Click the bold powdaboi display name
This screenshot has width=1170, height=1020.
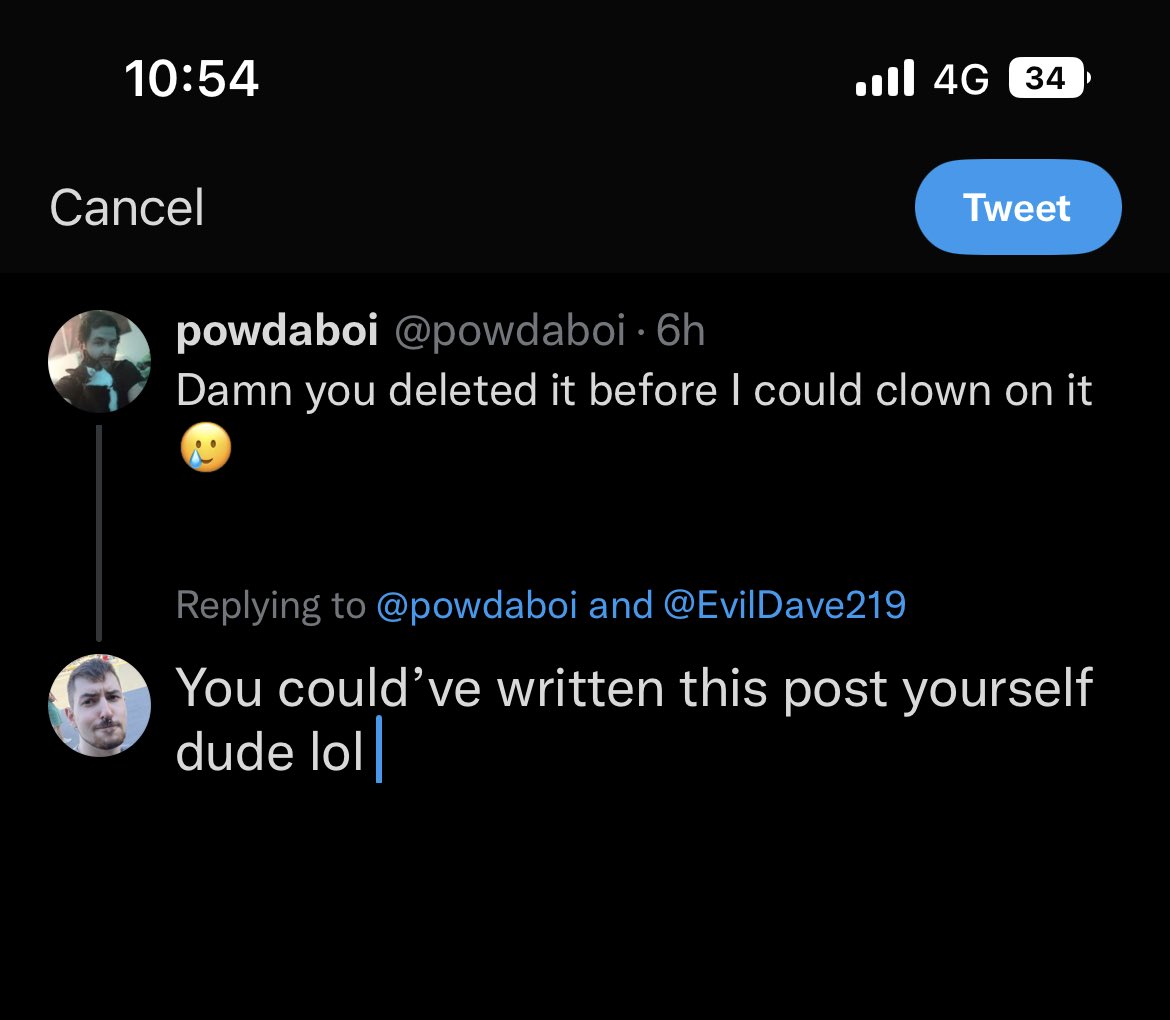[277, 331]
